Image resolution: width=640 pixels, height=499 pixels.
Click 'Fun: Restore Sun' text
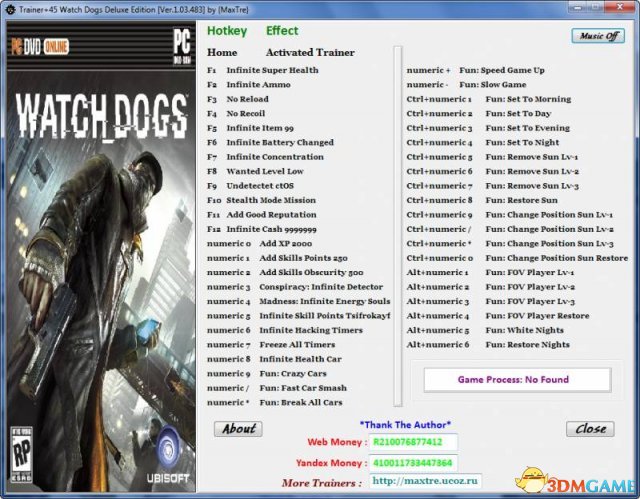pos(521,200)
